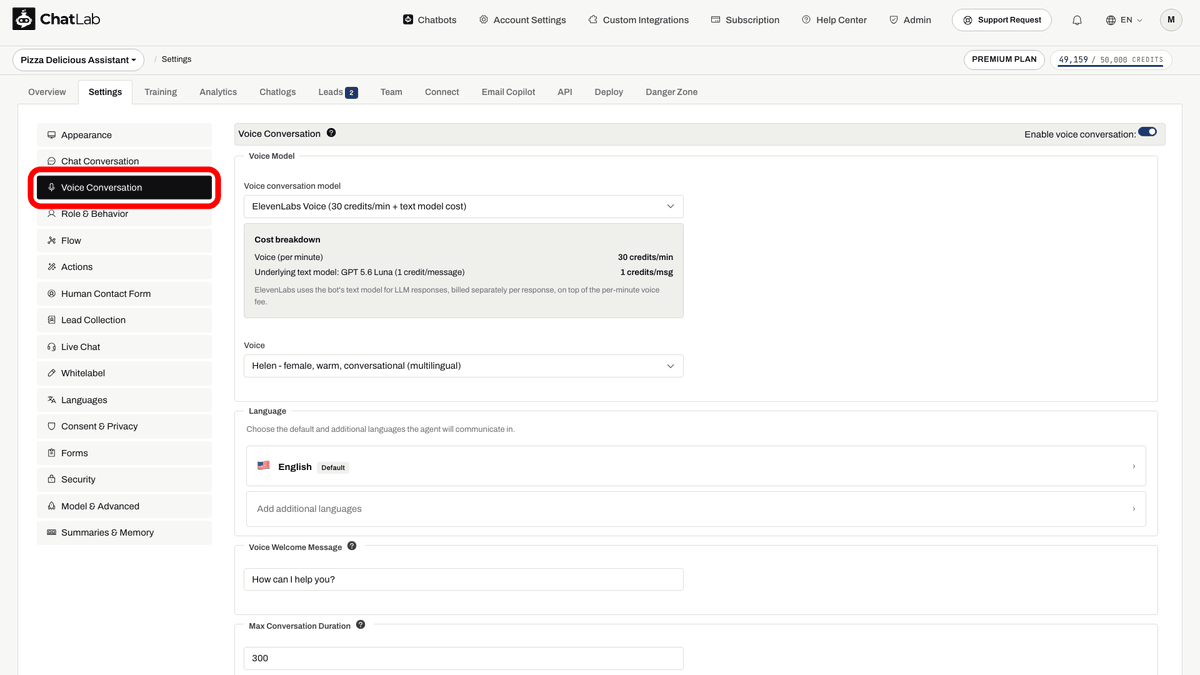The image size is (1200, 675).
Task: Select Whitelabel in the sidebar
Action: coord(124,373)
